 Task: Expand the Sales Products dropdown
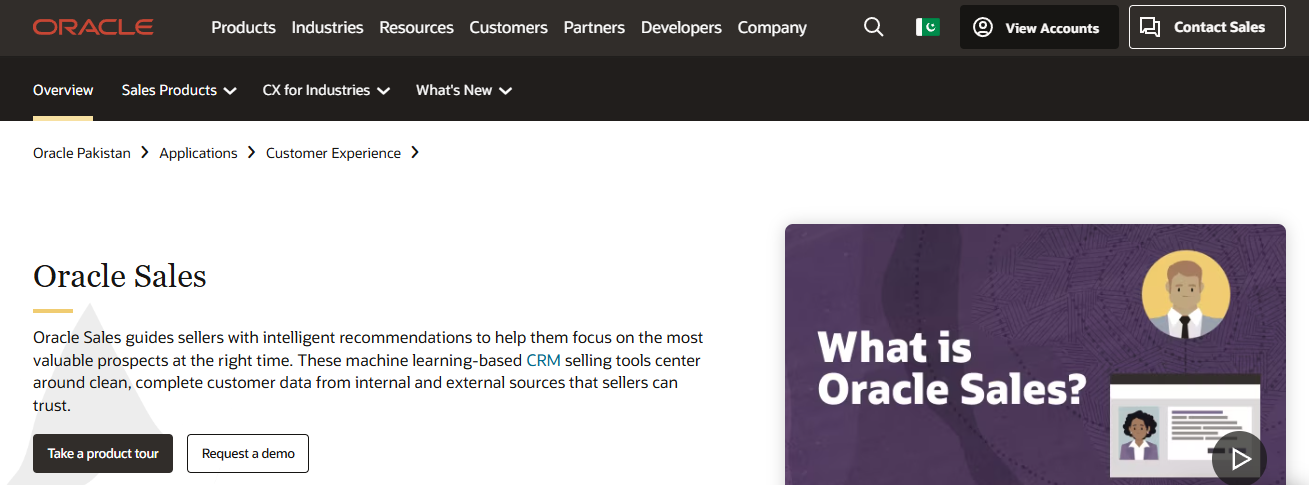tap(179, 90)
